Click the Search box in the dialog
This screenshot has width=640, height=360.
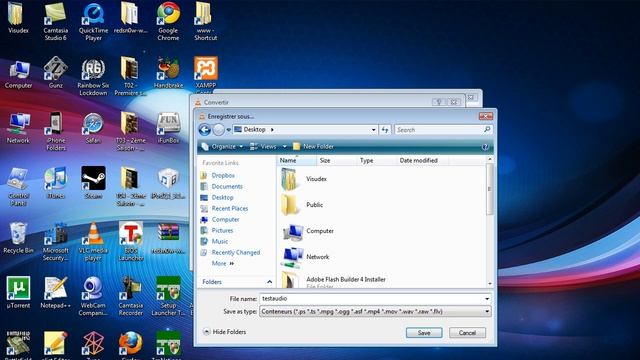(443, 130)
